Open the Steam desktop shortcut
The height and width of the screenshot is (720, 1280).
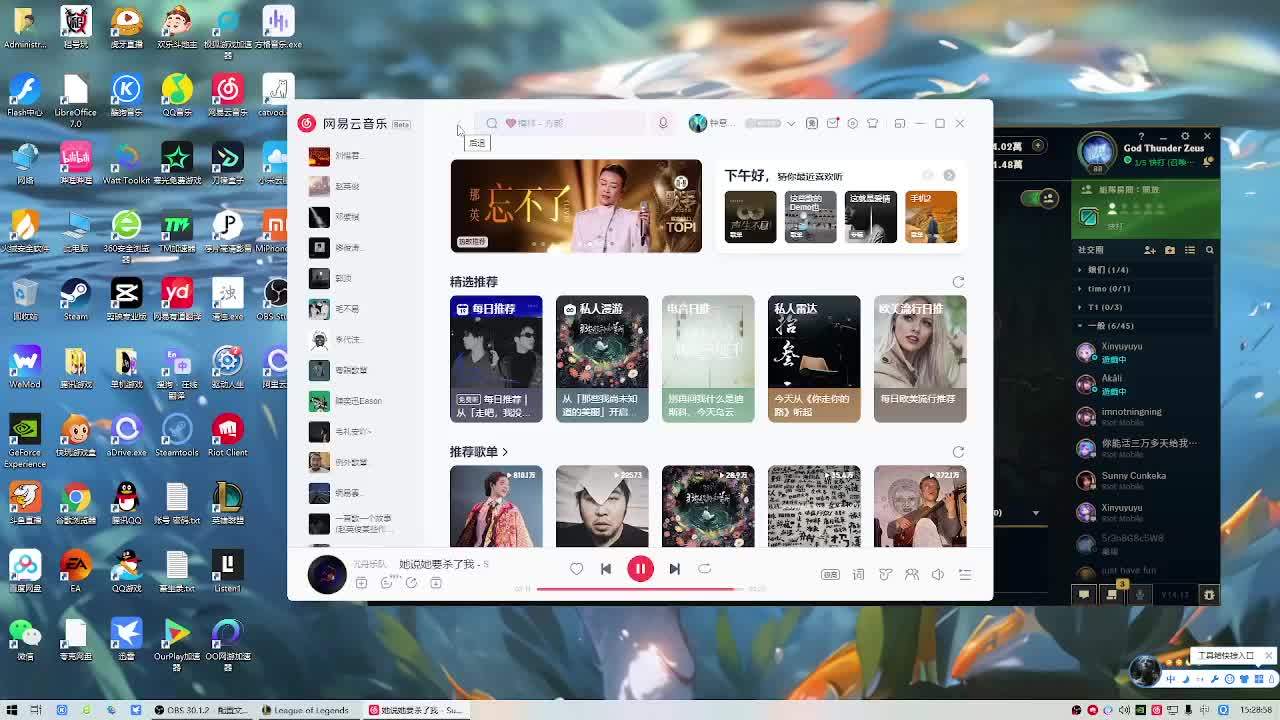76,300
